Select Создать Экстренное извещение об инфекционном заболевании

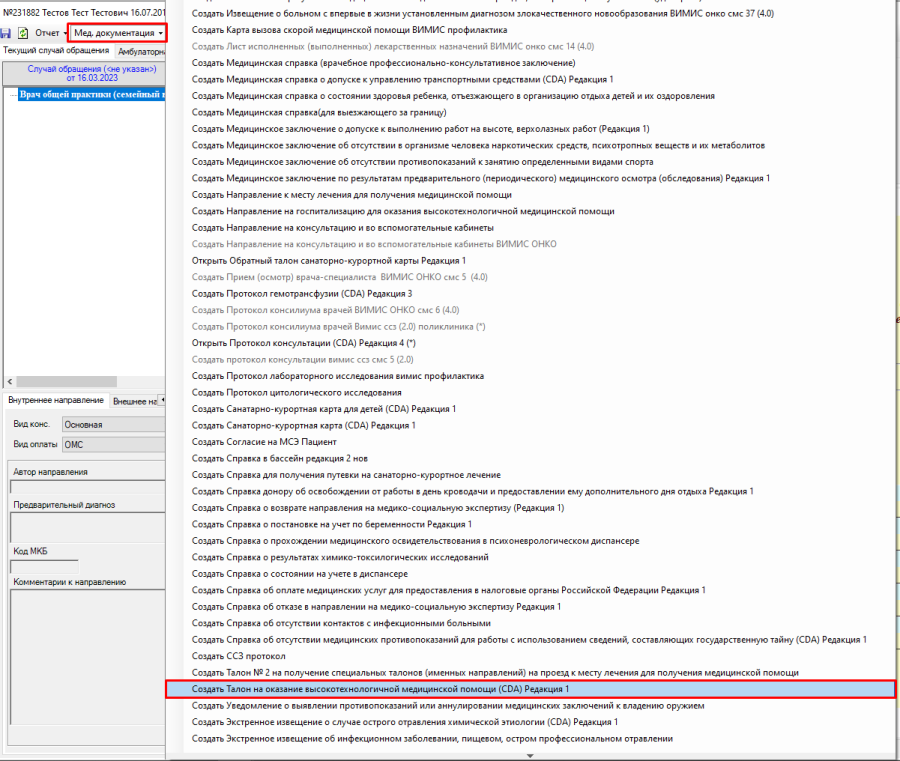432,739
